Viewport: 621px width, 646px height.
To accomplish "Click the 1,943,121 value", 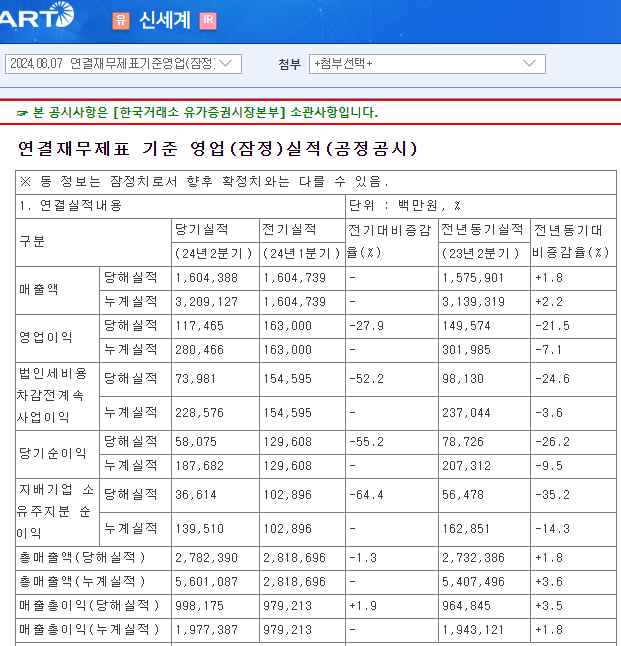I will (x=473, y=630).
